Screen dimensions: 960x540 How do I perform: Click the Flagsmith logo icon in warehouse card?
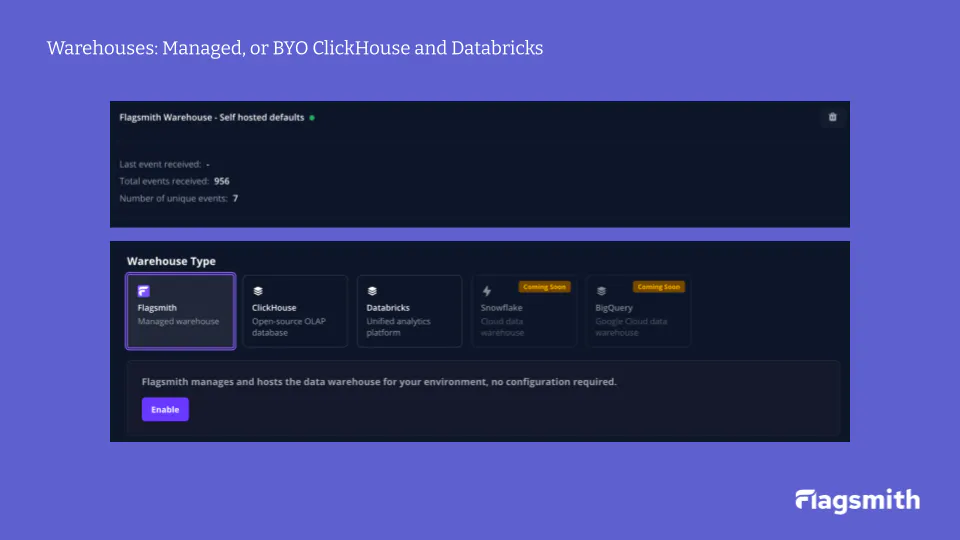[x=143, y=291]
